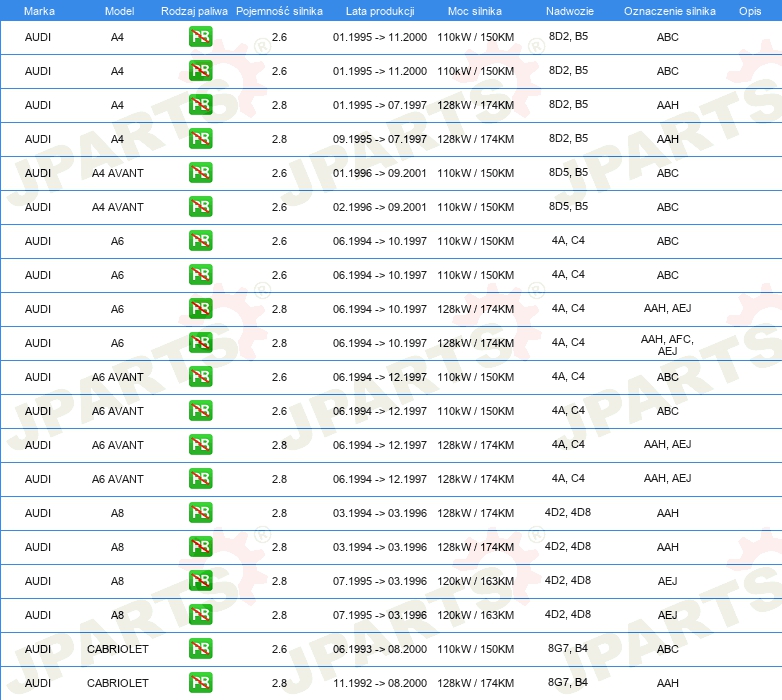Image resolution: width=782 pixels, height=700 pixels.
Task: Select the date cell '02.1996 -> 09.2001'
Action: [380, 207]
